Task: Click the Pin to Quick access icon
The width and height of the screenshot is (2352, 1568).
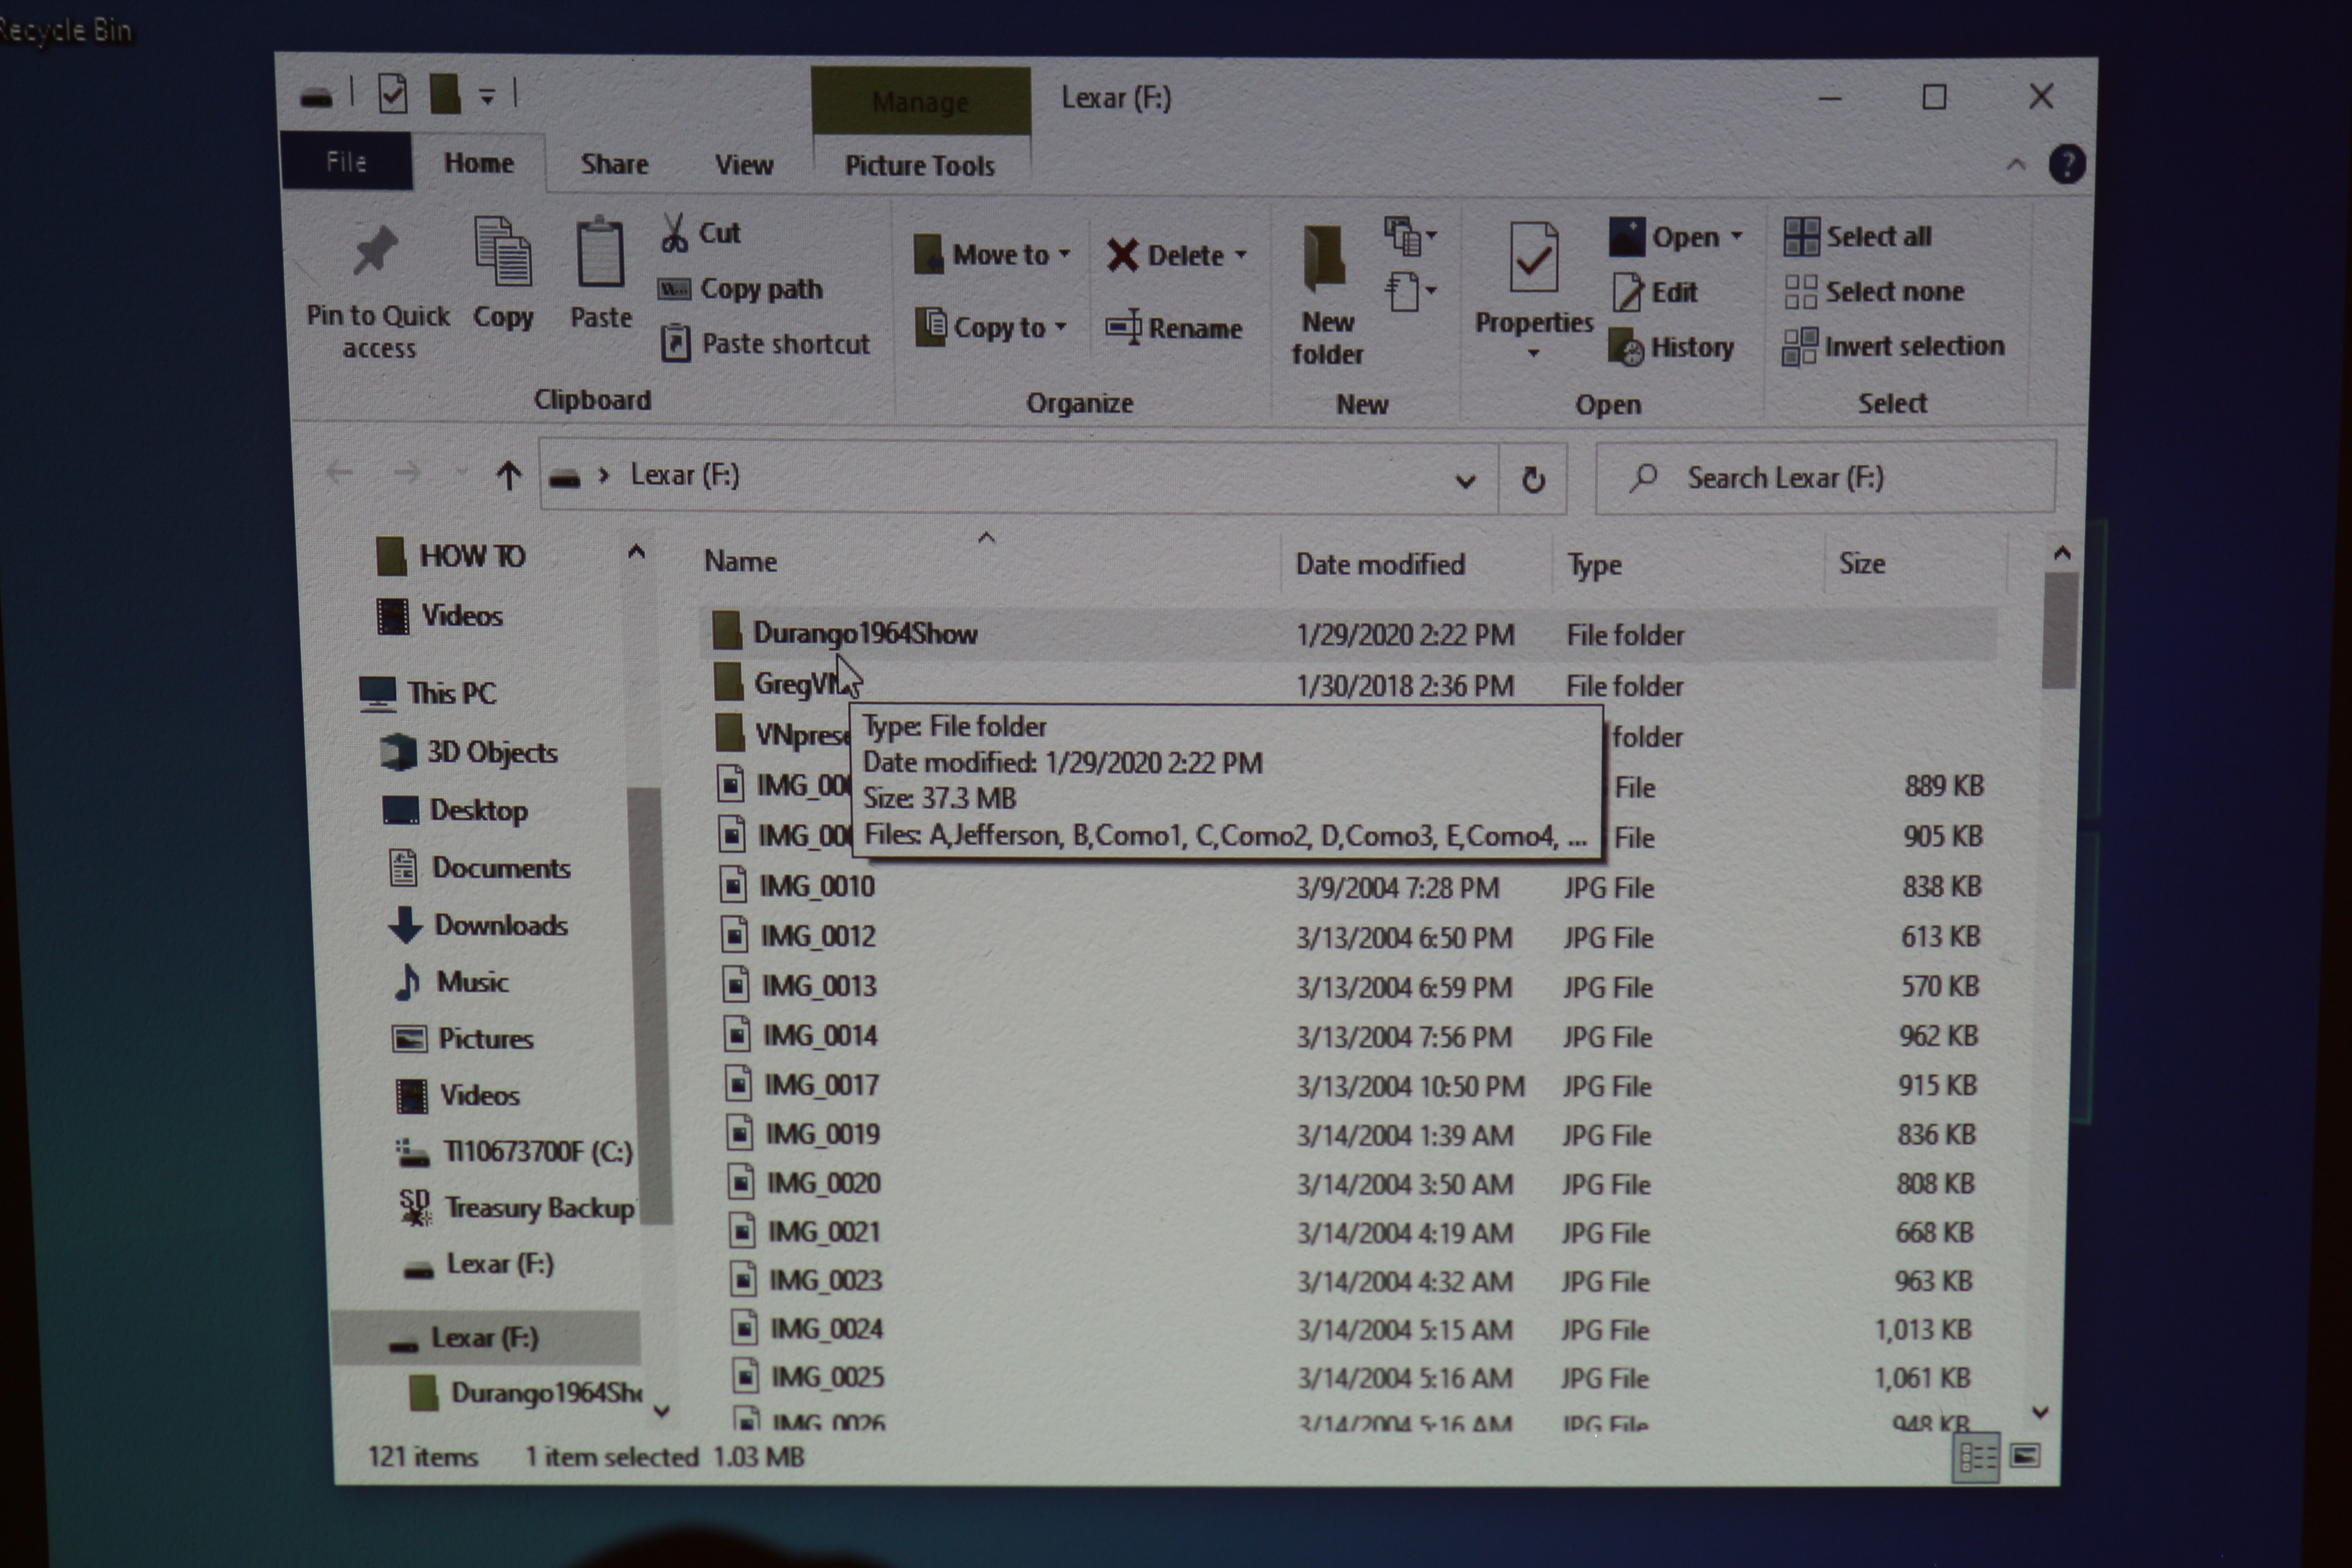Action: tap(376, 250)
